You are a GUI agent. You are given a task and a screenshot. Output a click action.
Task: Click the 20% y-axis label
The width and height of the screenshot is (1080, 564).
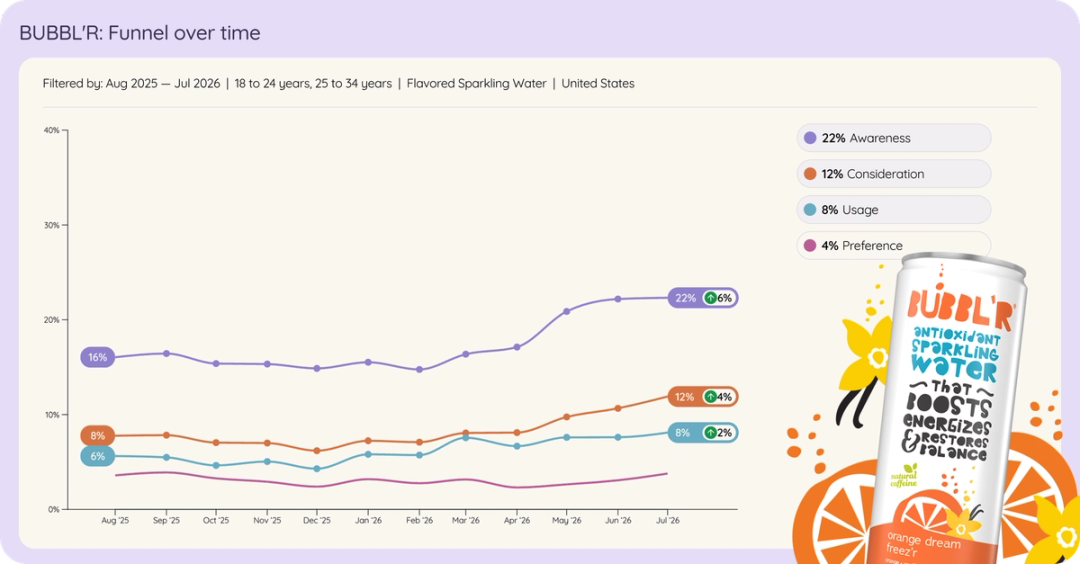(x=52, y=320)
